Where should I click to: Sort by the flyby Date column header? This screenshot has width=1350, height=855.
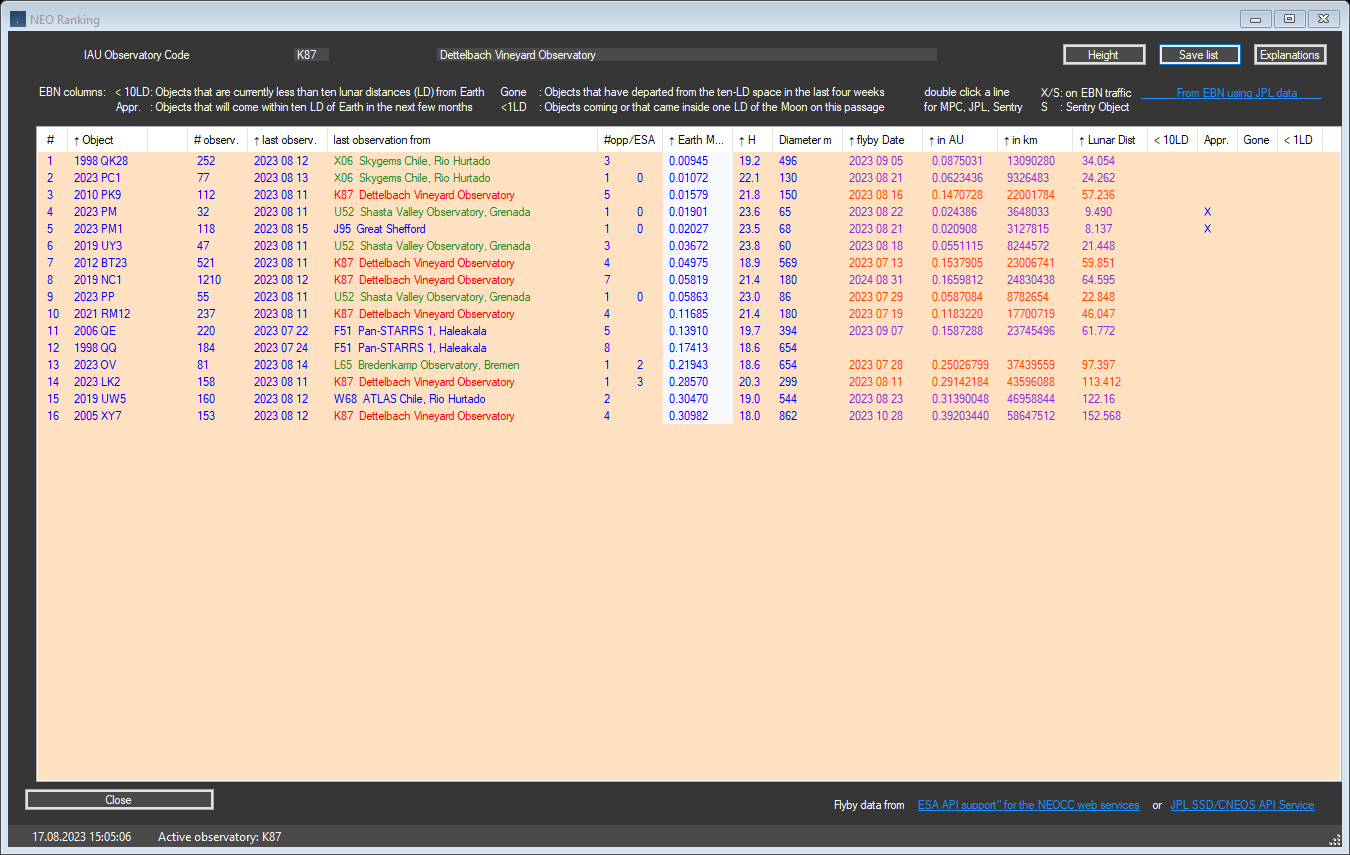(882, 140)
